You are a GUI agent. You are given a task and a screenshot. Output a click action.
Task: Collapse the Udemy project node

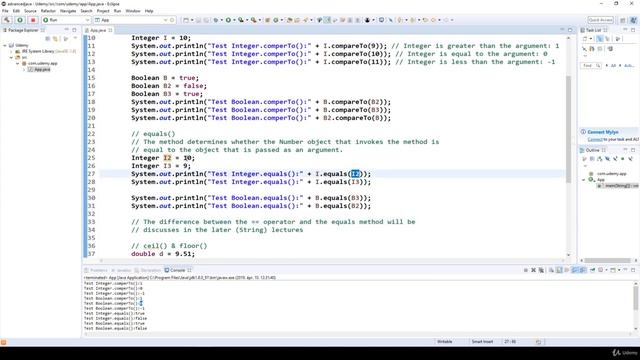[5, 45]
